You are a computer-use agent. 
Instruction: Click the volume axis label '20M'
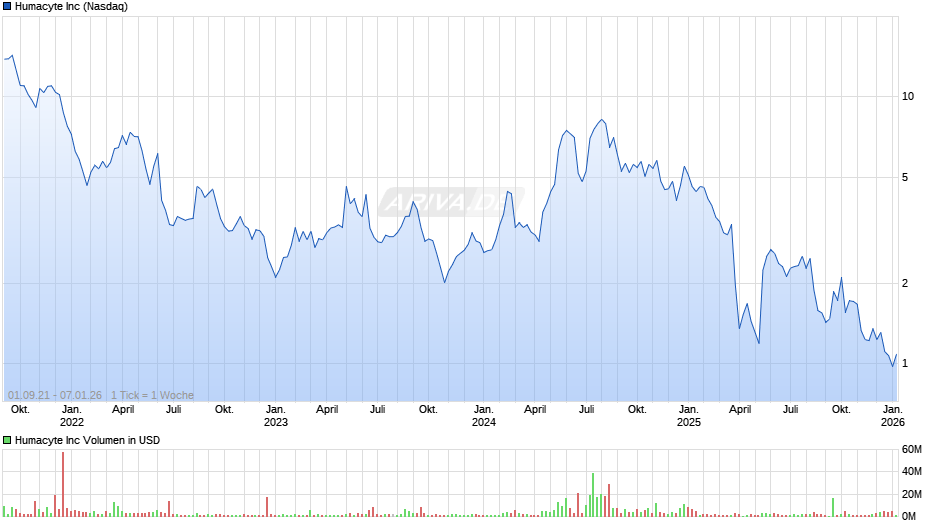911,494
